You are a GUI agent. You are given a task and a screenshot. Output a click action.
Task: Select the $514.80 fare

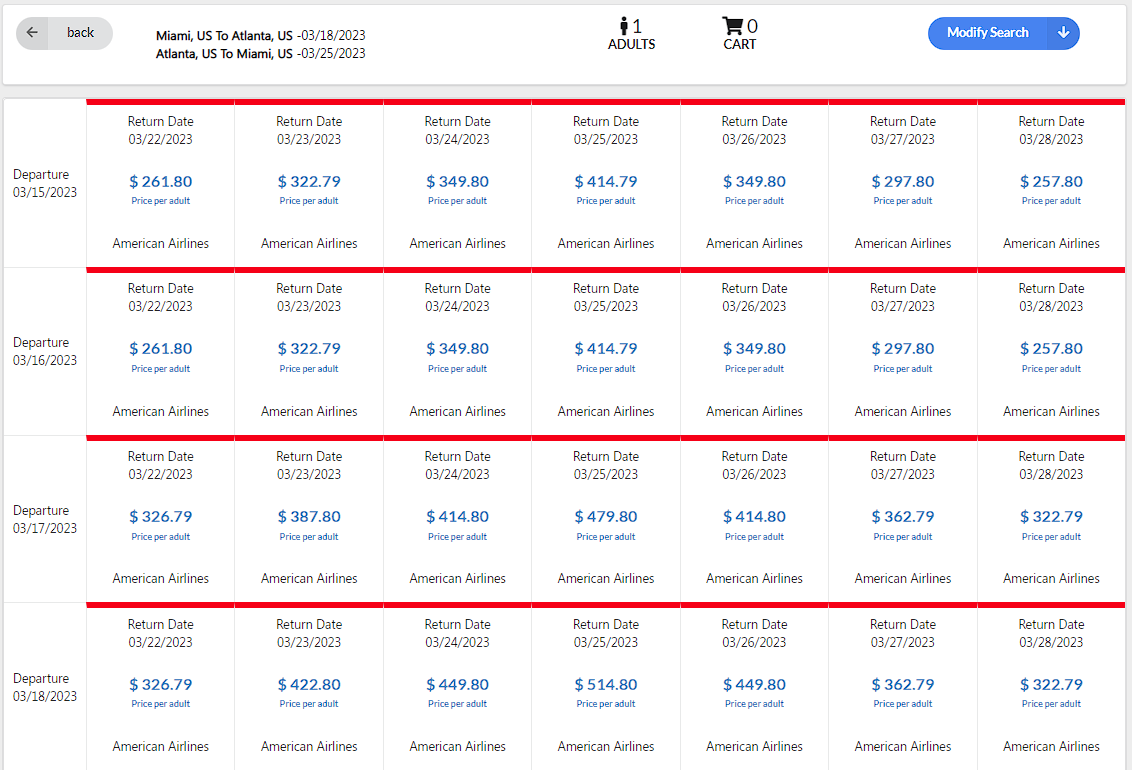(x=606, y=685)
